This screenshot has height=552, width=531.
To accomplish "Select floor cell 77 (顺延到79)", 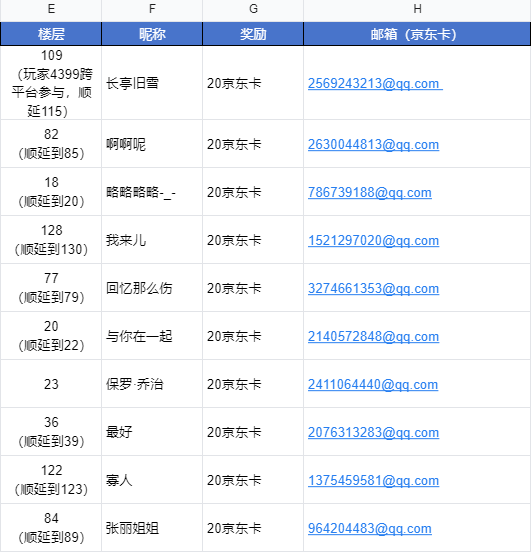I will (51, 288).
